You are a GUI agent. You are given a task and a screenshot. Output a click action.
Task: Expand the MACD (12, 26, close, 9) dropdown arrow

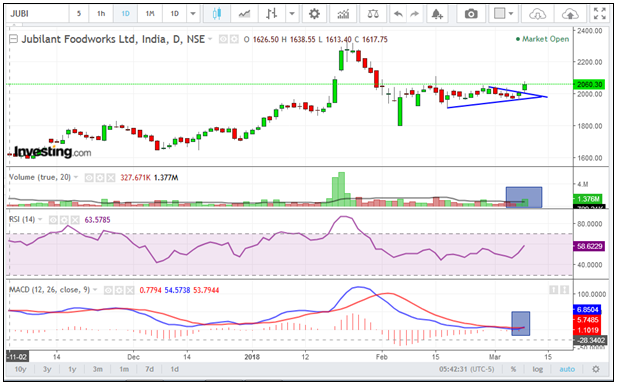[95, 290]
